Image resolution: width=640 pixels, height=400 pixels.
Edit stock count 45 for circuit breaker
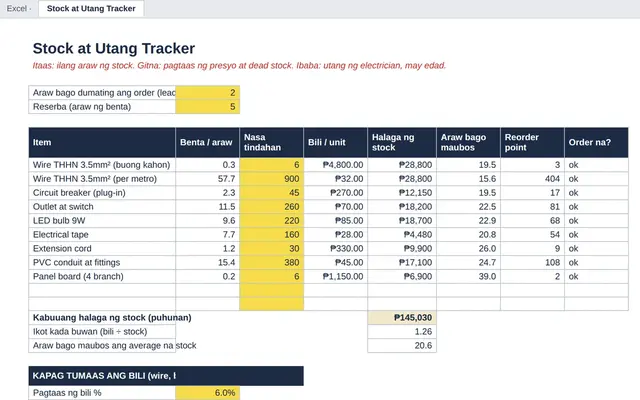point(271,193)
